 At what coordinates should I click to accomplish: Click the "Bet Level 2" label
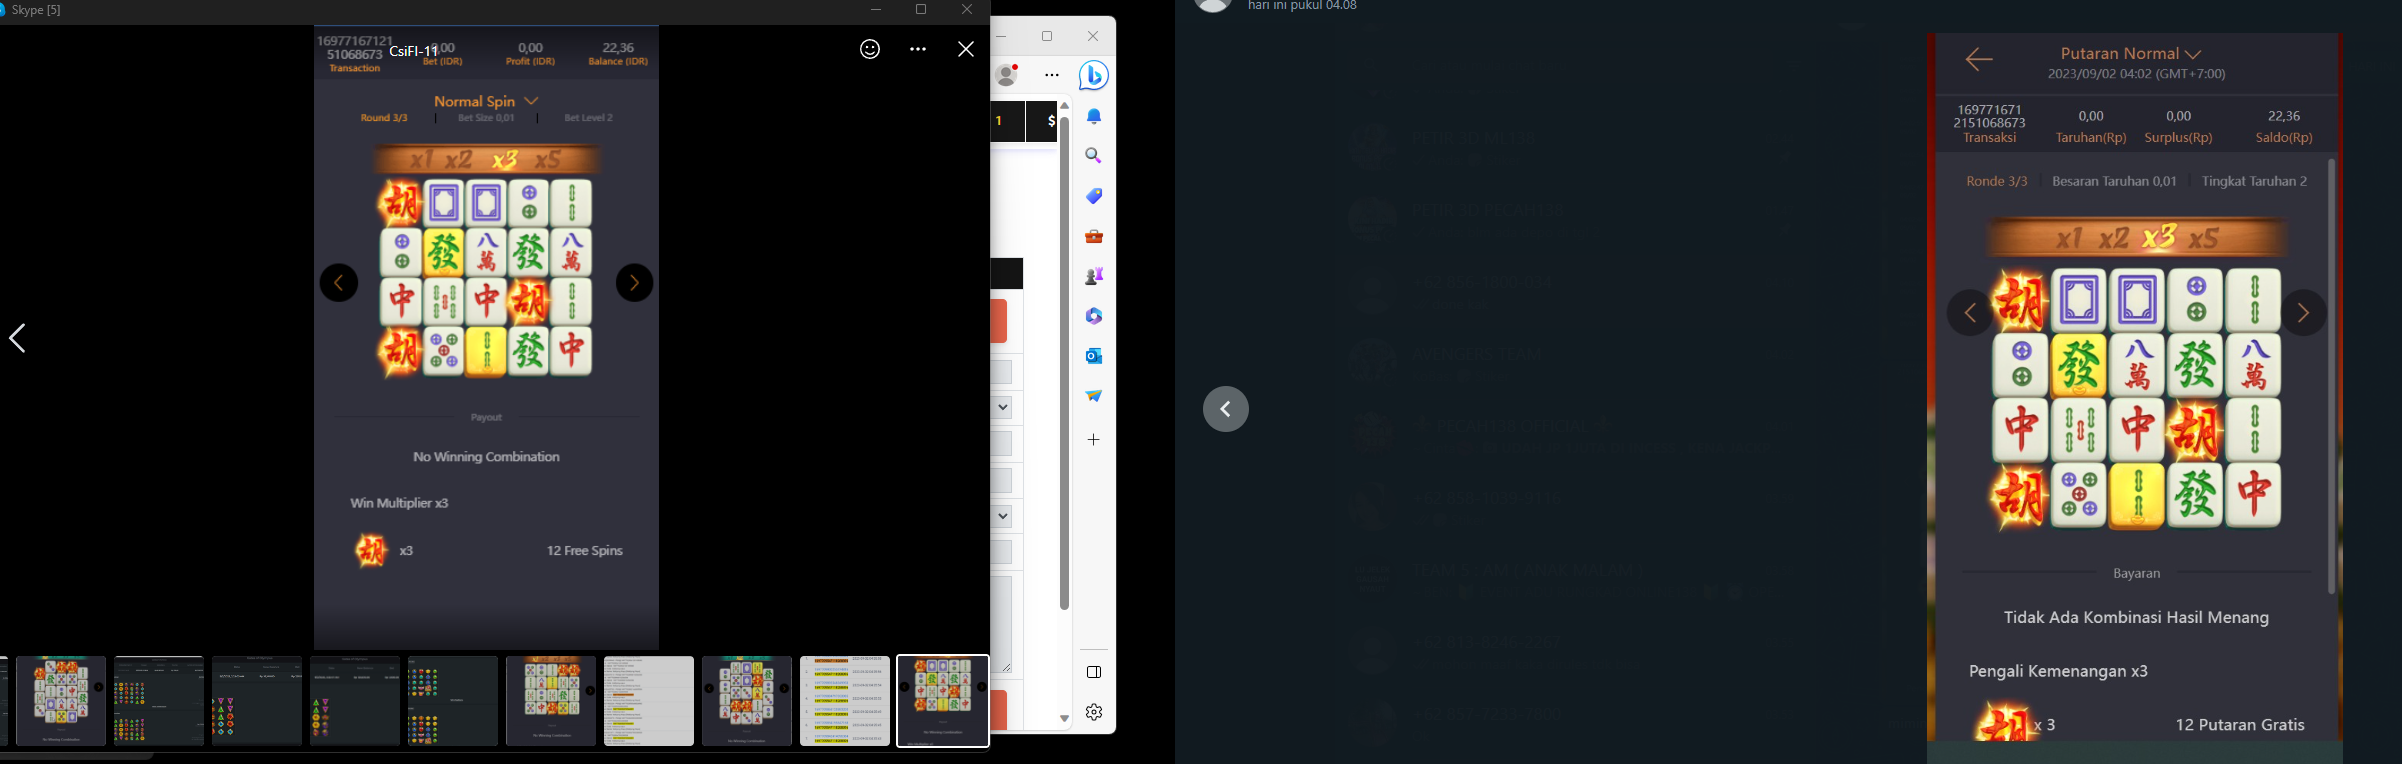(x=589, y=118)
